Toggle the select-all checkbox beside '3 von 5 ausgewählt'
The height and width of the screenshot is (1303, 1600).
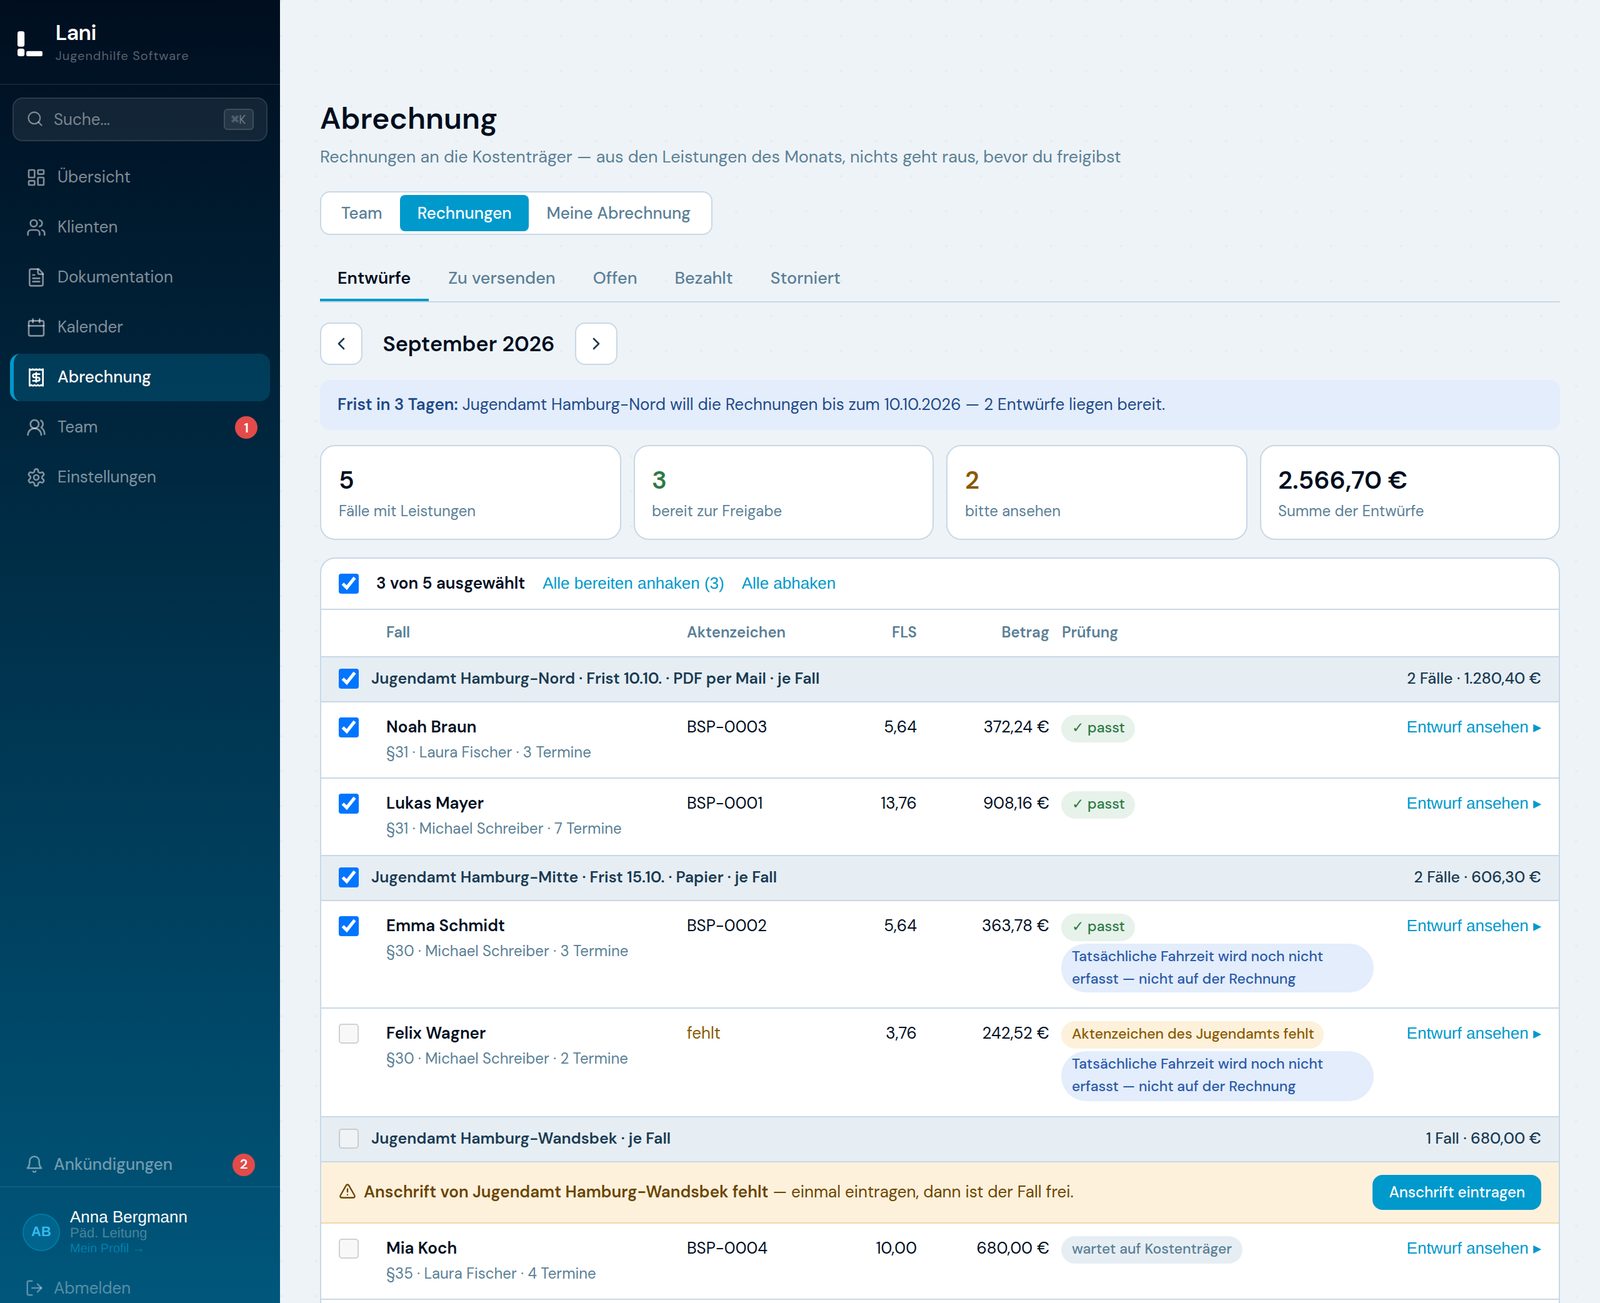[349, 583]
